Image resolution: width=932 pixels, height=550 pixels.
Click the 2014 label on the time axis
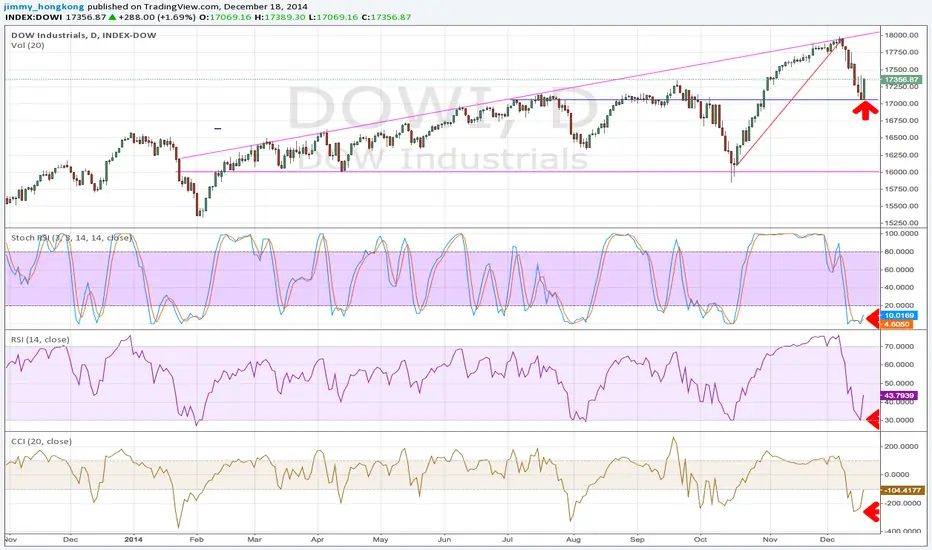pyautogui.click(x=134, y=540)
